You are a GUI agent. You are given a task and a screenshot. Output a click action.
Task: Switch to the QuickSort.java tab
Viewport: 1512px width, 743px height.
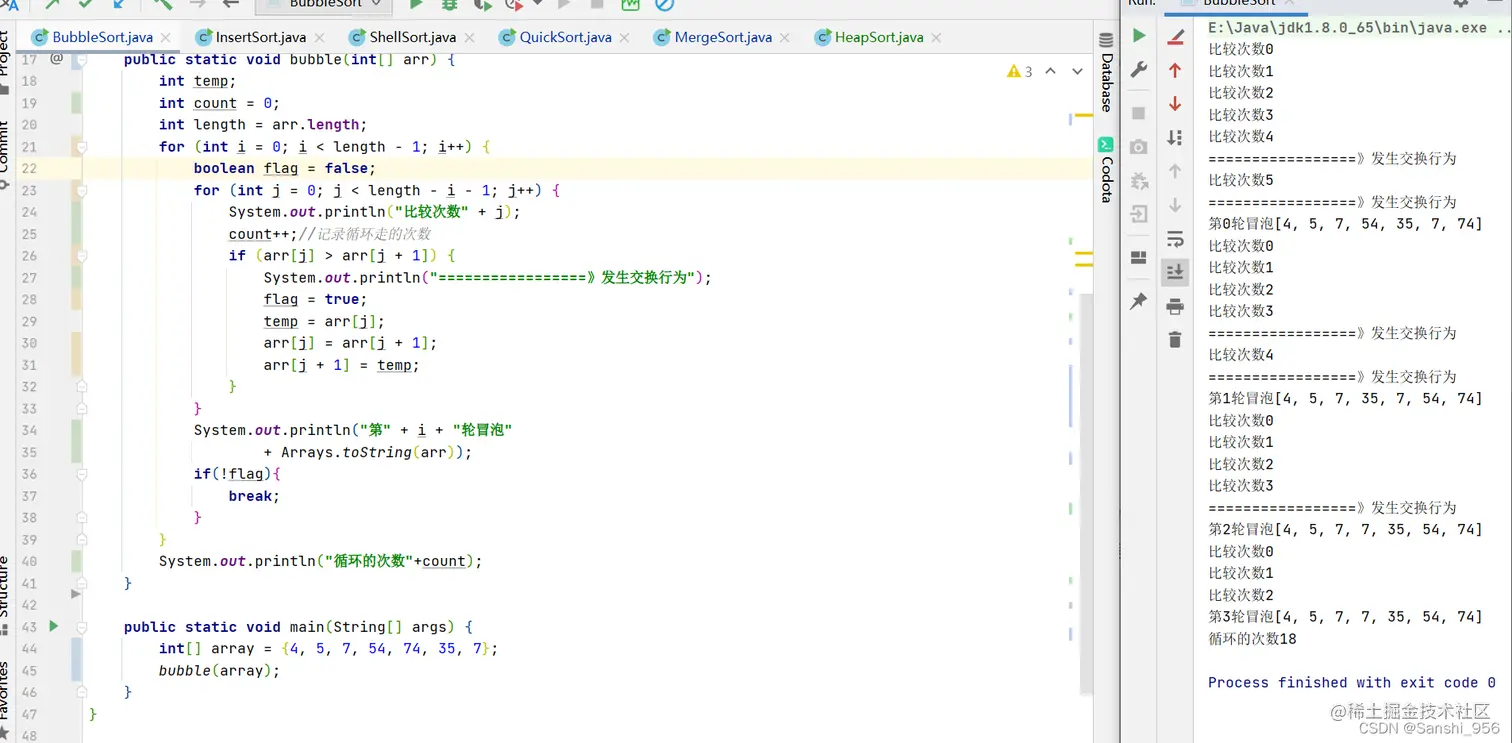565,37
